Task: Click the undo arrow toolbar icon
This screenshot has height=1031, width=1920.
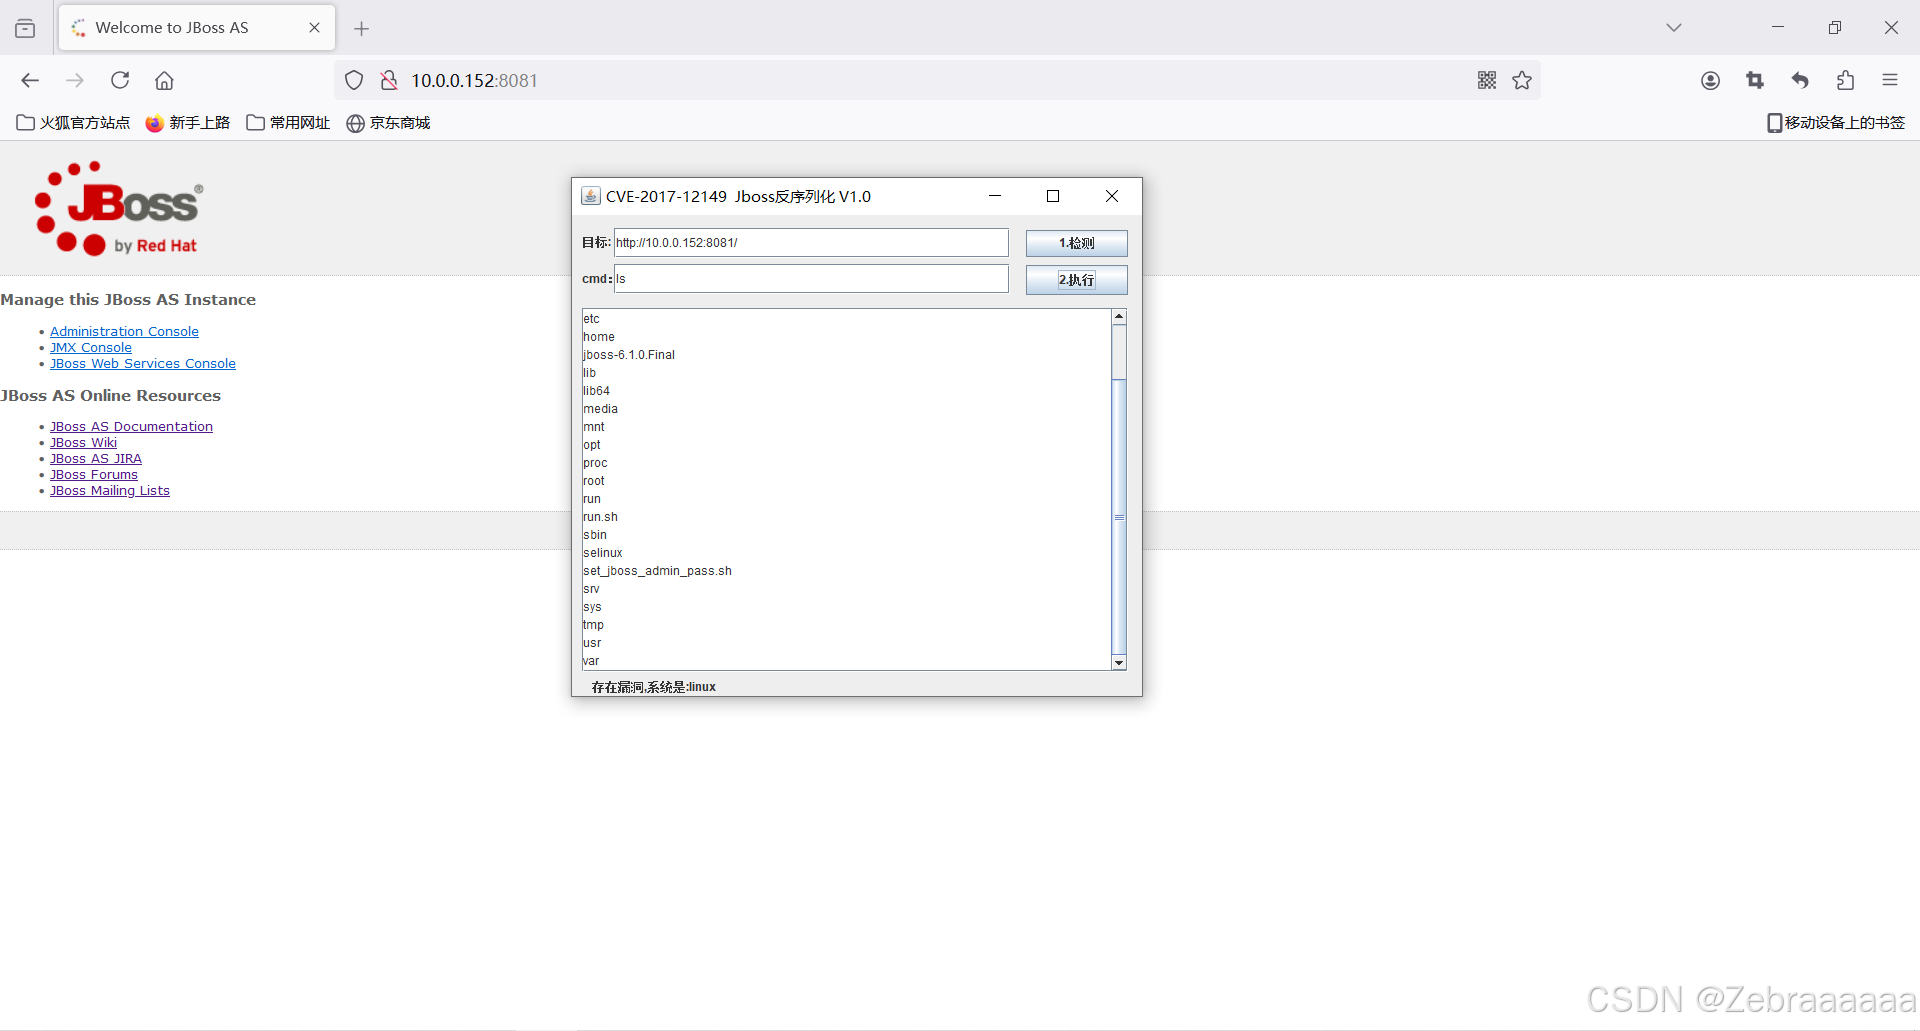Action: pos(1800,80)
